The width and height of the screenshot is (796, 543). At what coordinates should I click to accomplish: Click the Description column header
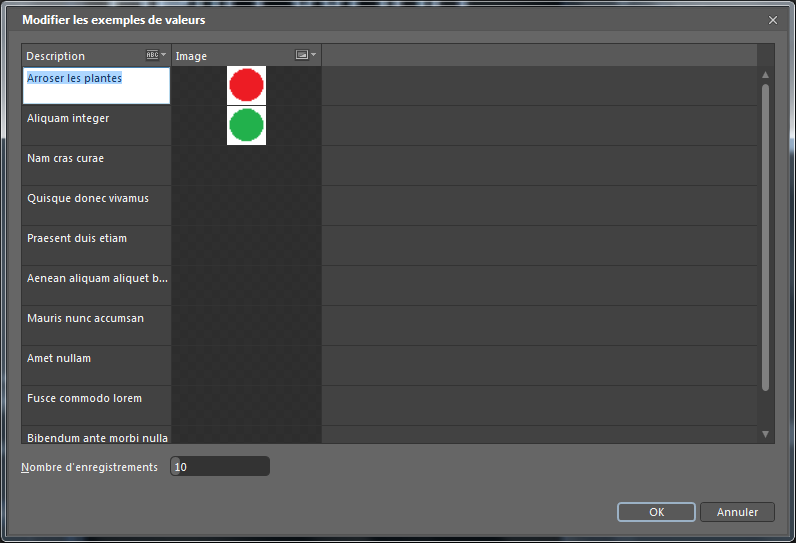[x=80, y=56]
